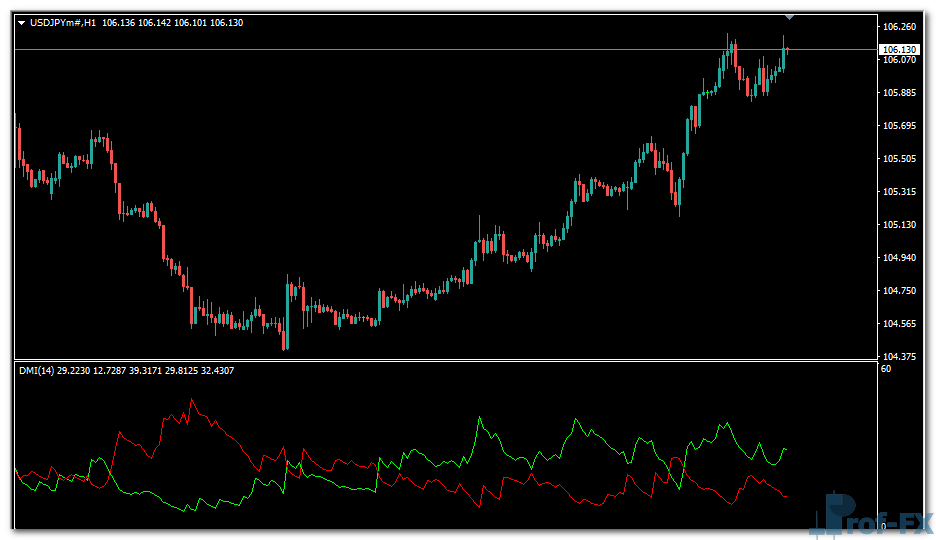Click the 104.750 price scale label

pos(899,291)
